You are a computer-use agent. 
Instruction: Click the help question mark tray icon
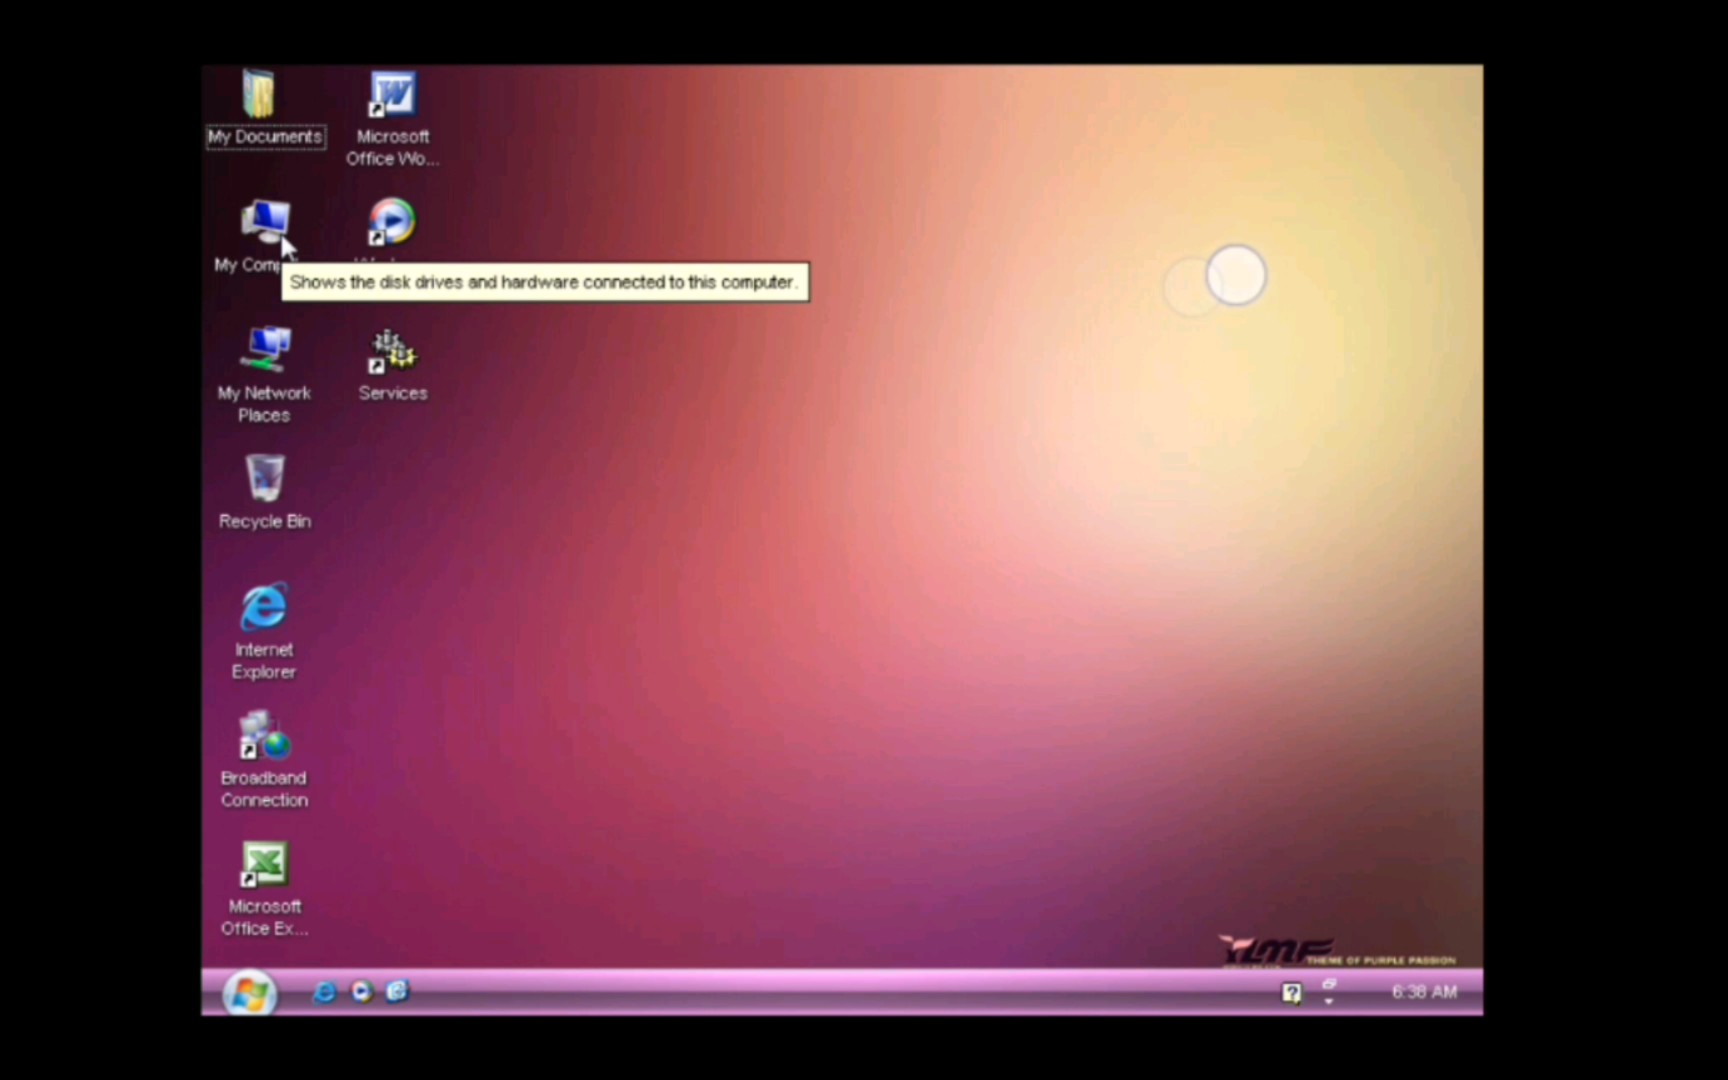tap(1291, 993)
